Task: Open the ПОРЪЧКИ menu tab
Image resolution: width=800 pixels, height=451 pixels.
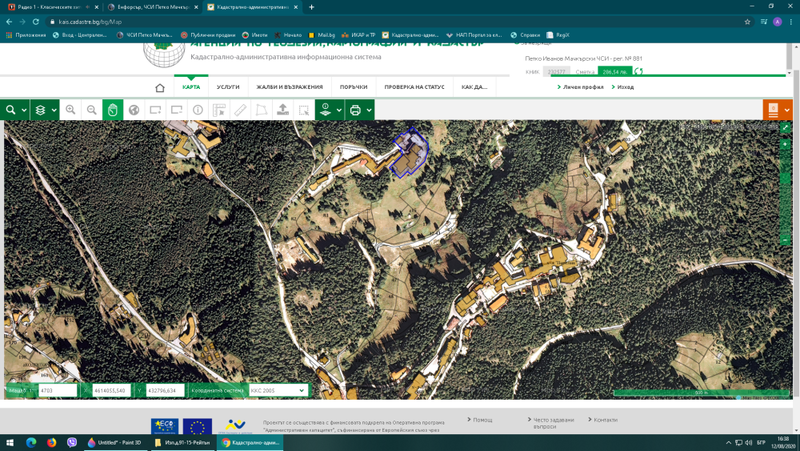Action: 353,88
